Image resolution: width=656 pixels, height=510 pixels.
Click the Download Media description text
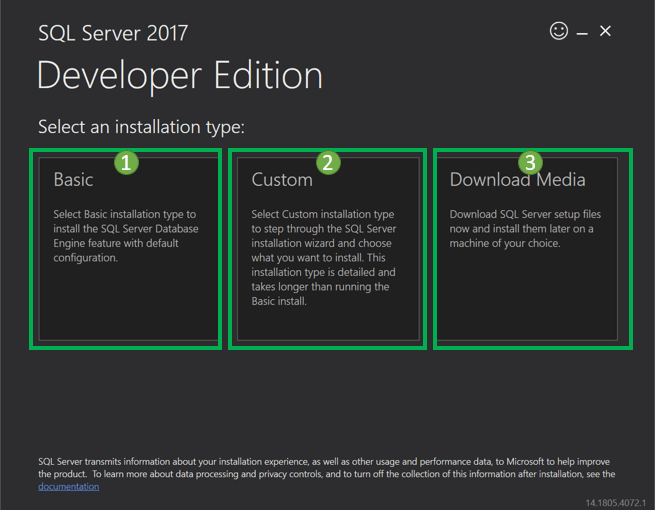[x=525, y=229]
